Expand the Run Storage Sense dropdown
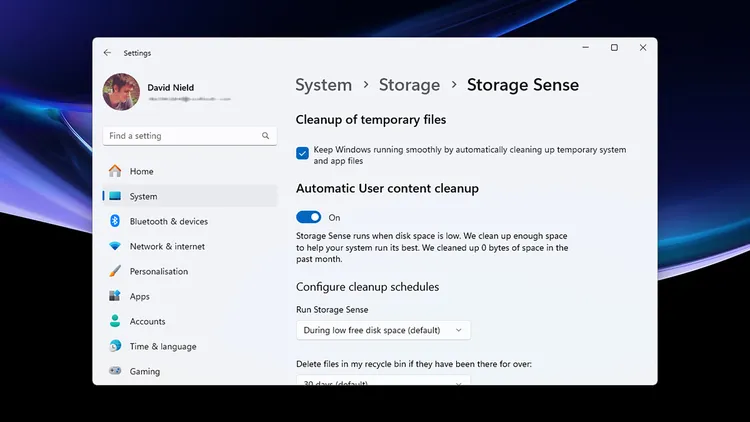750x422 pixels. click(x=383, y=330)
